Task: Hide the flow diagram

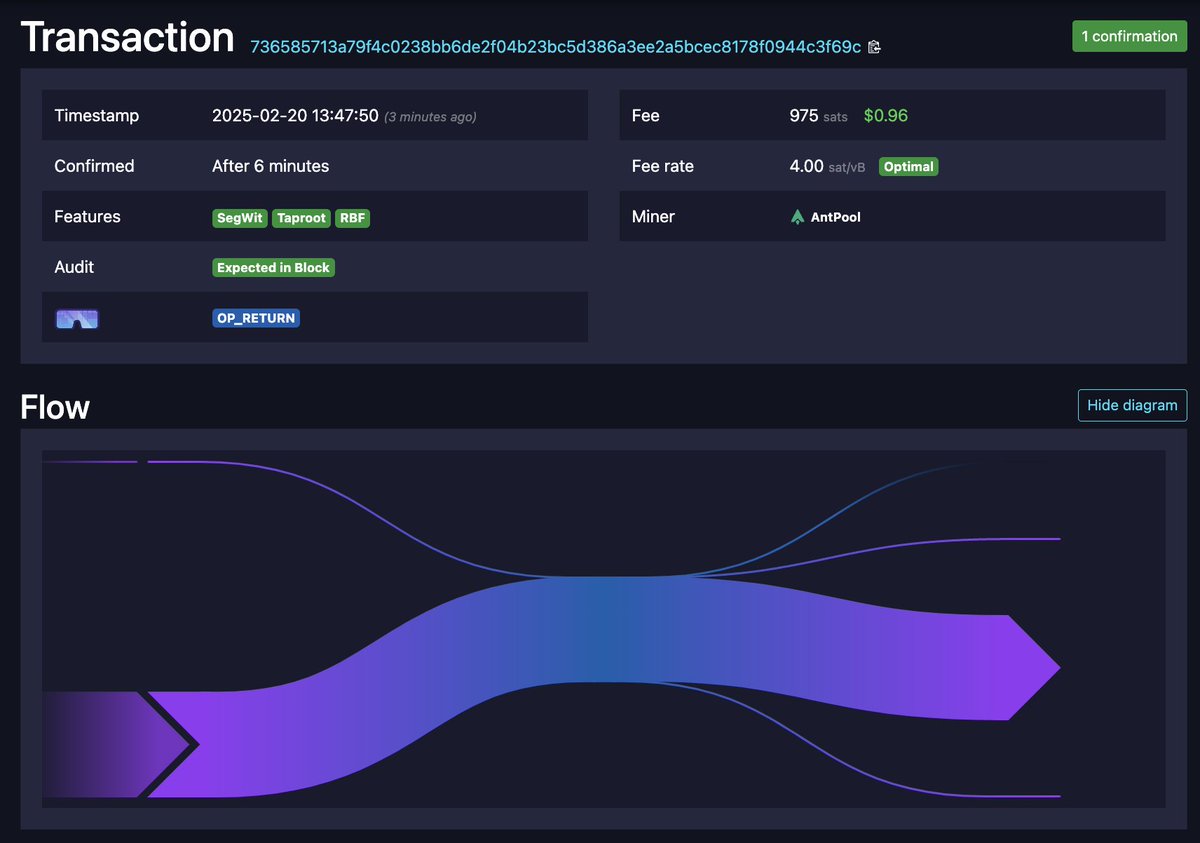Action: 1132,405
